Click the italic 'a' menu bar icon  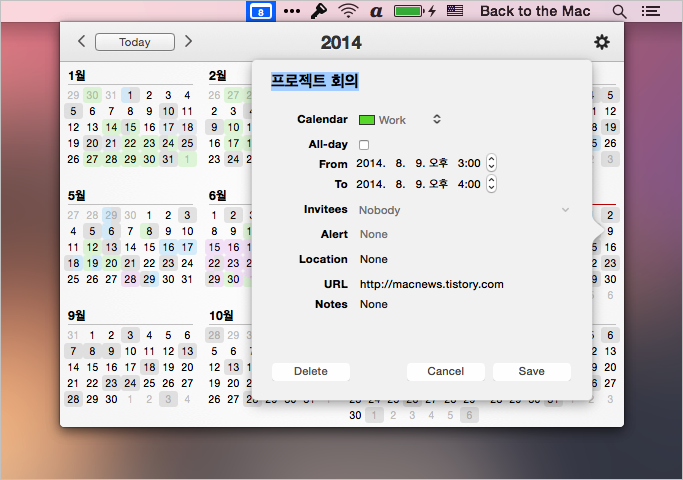tap(376, 11)
